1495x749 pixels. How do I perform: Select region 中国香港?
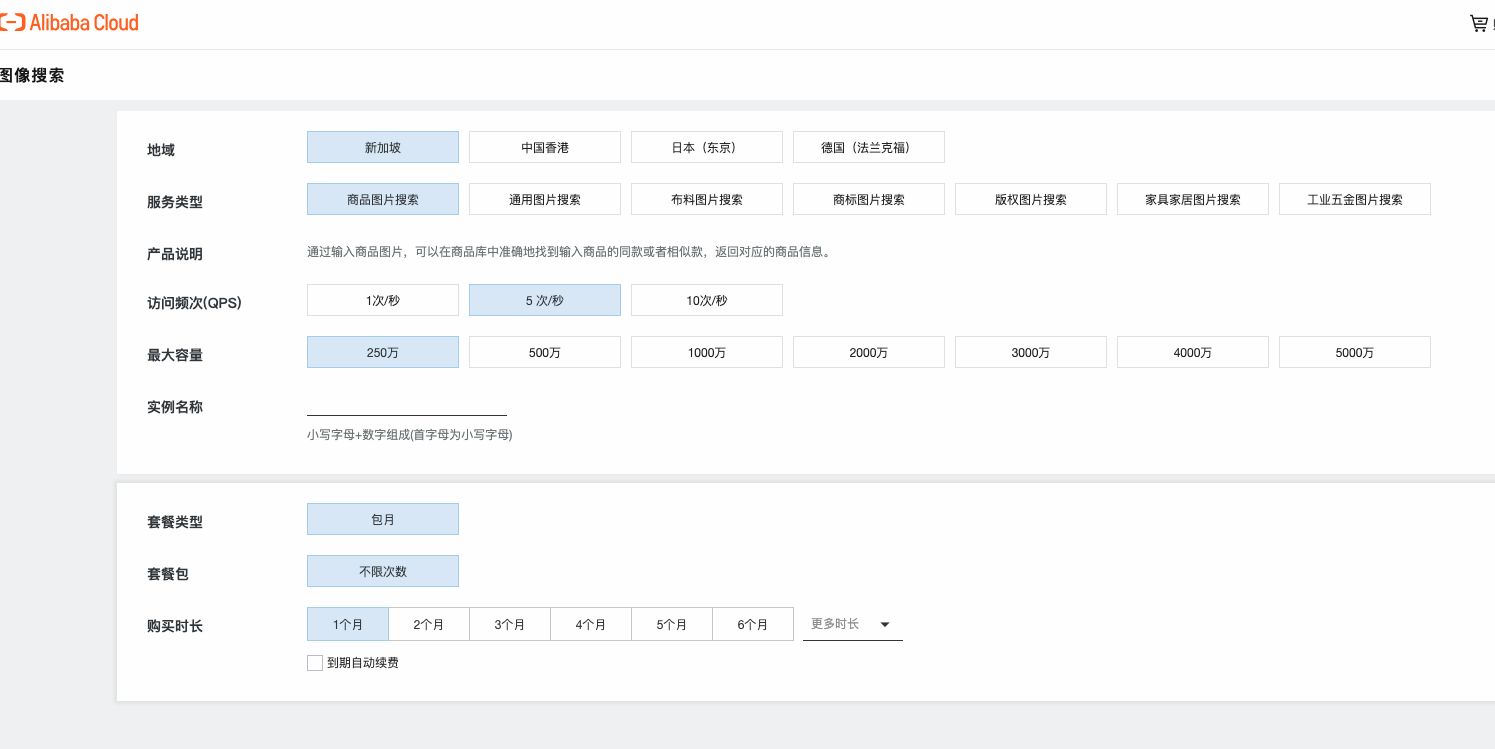(545, 147)
